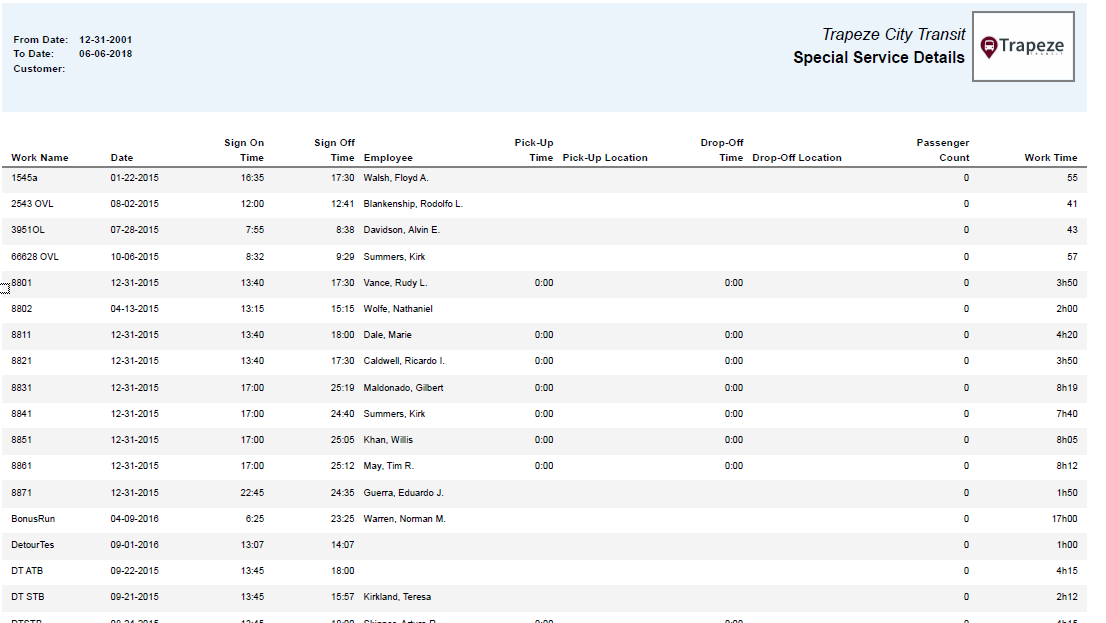Image resolution: width=1106 pixels, height=623 pixels.
Task: Select the 1545a work name row
Action: [24, 178]
